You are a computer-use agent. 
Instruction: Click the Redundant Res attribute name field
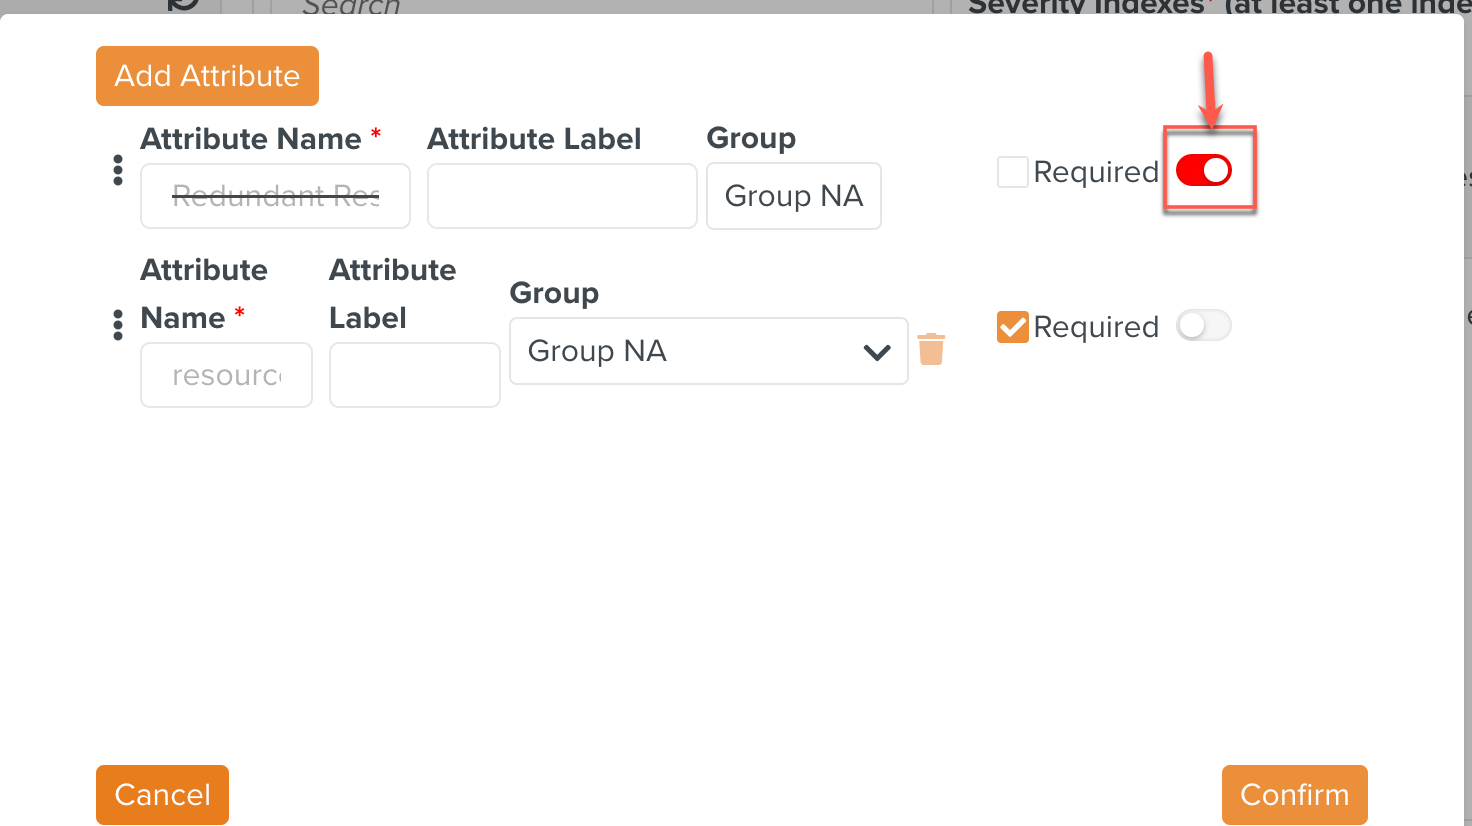click(x=275, y=196)
